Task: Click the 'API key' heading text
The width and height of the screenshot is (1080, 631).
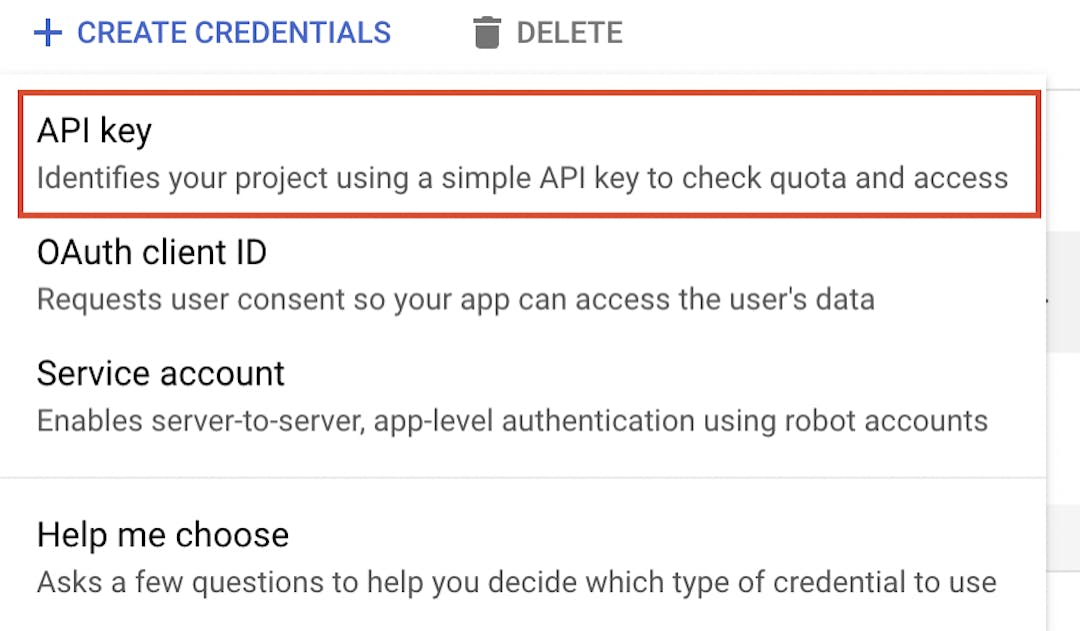Action: [94, 131]
